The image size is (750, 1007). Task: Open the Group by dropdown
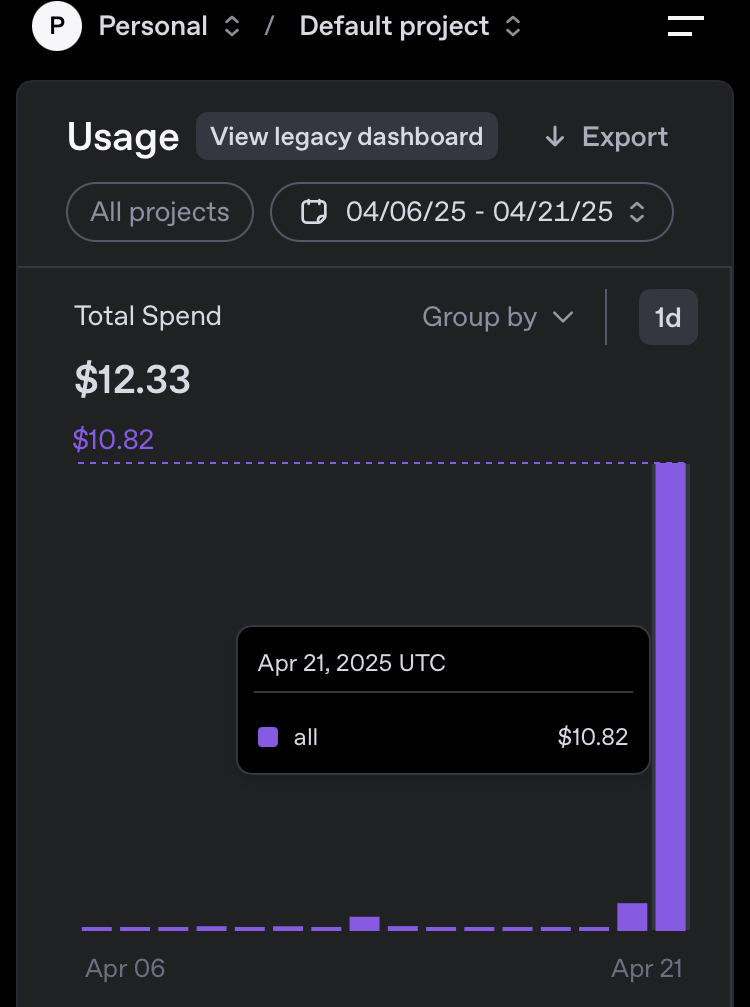(x=498, y=318)
